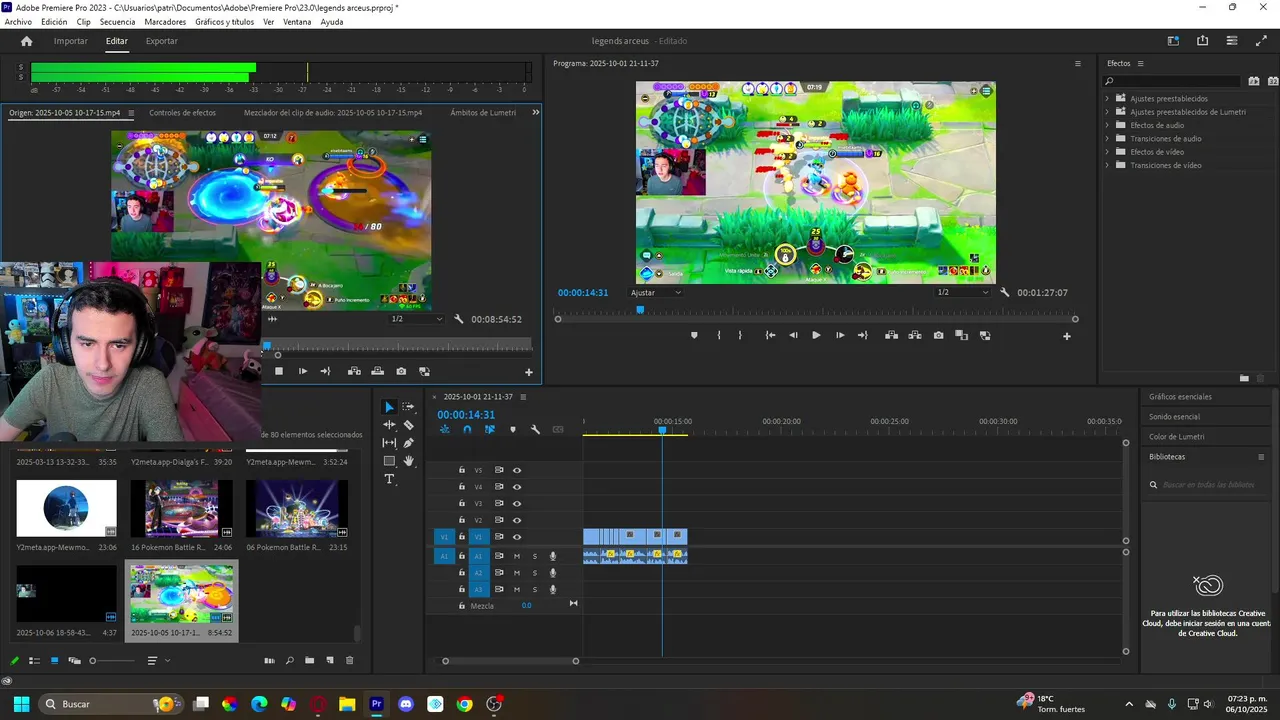Screen dimensions: 1280x720
Task: Open Quick Export share icon
Action: [1202, 41]
